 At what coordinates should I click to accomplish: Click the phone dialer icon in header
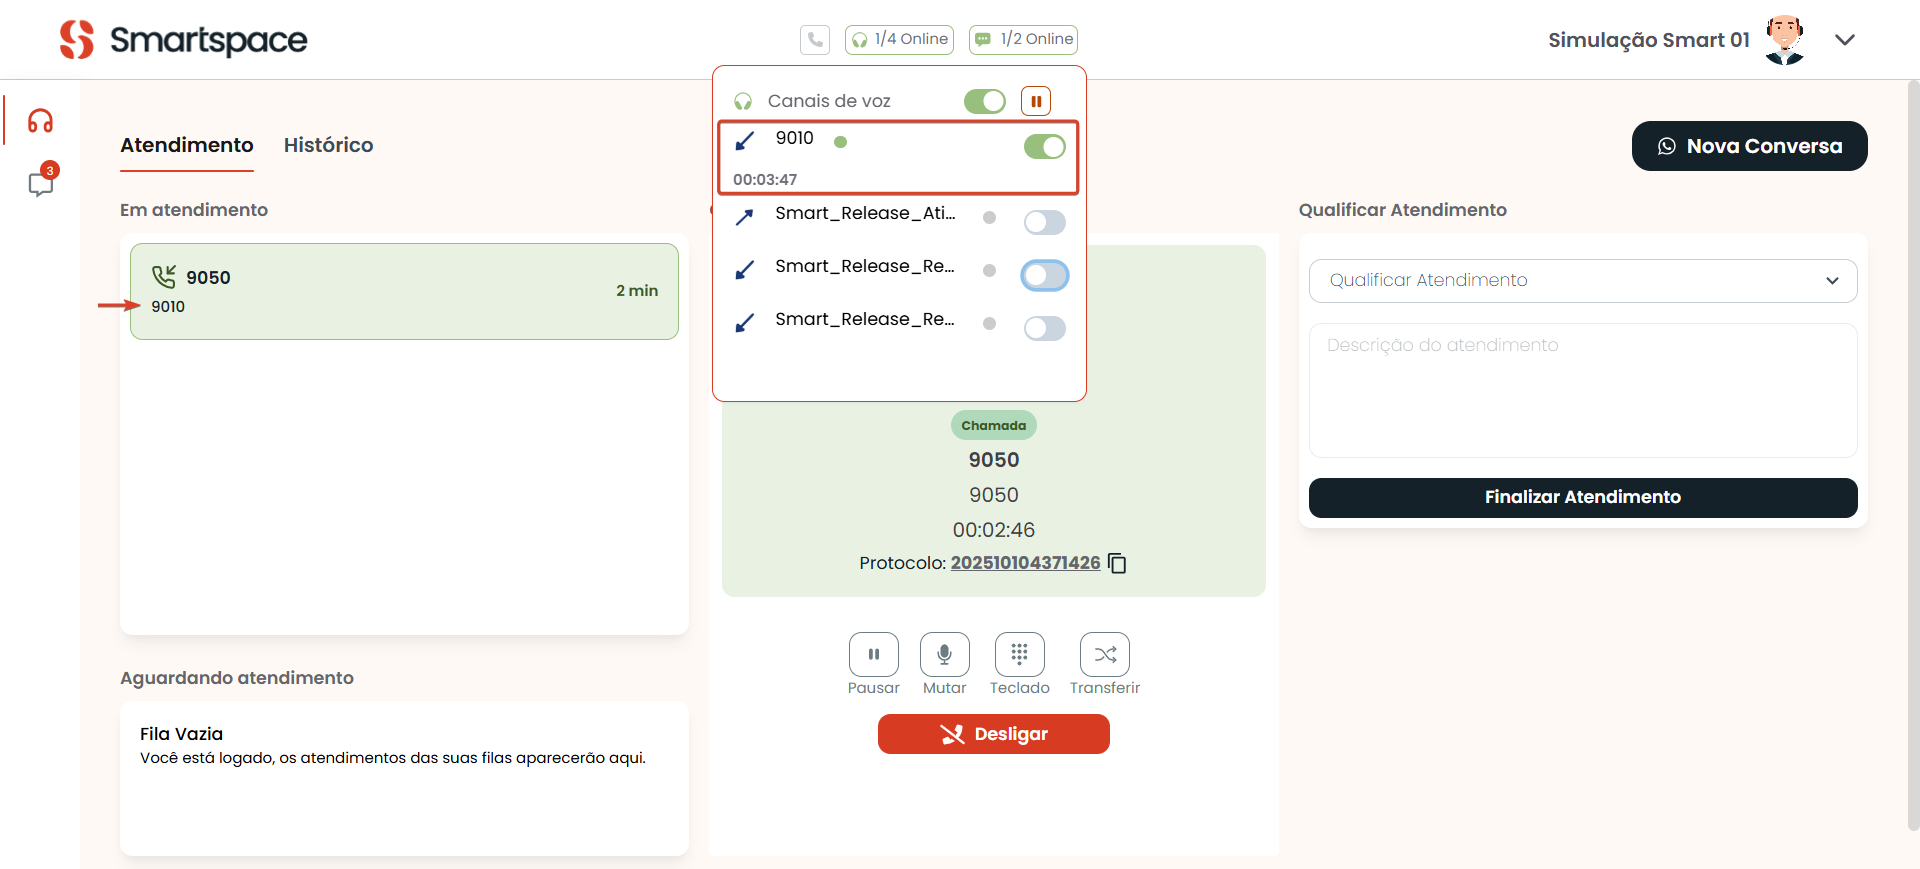pyautogui.click(x=815, y=40)
